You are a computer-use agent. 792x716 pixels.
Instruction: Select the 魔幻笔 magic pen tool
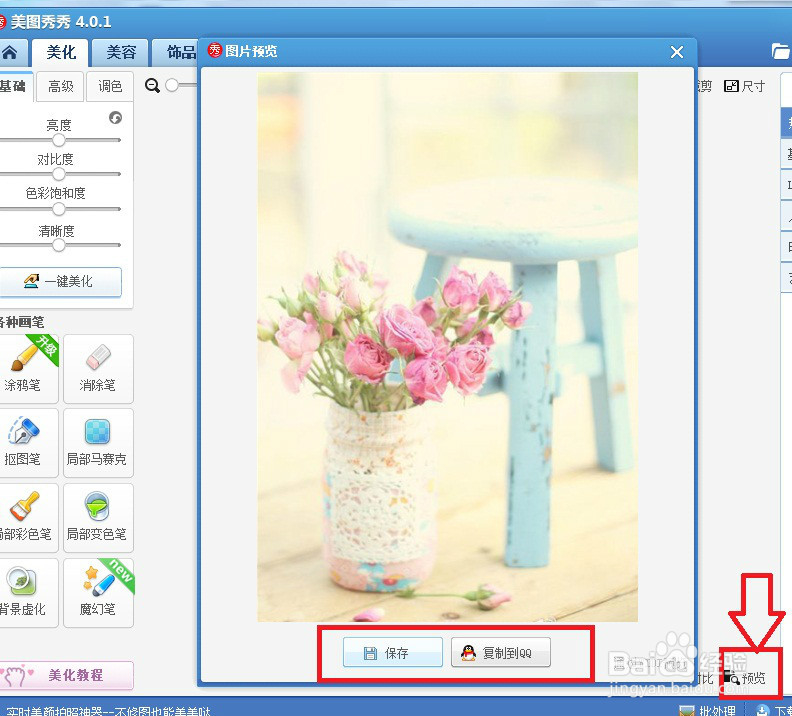pyautogui.click(x=98, y=593)
